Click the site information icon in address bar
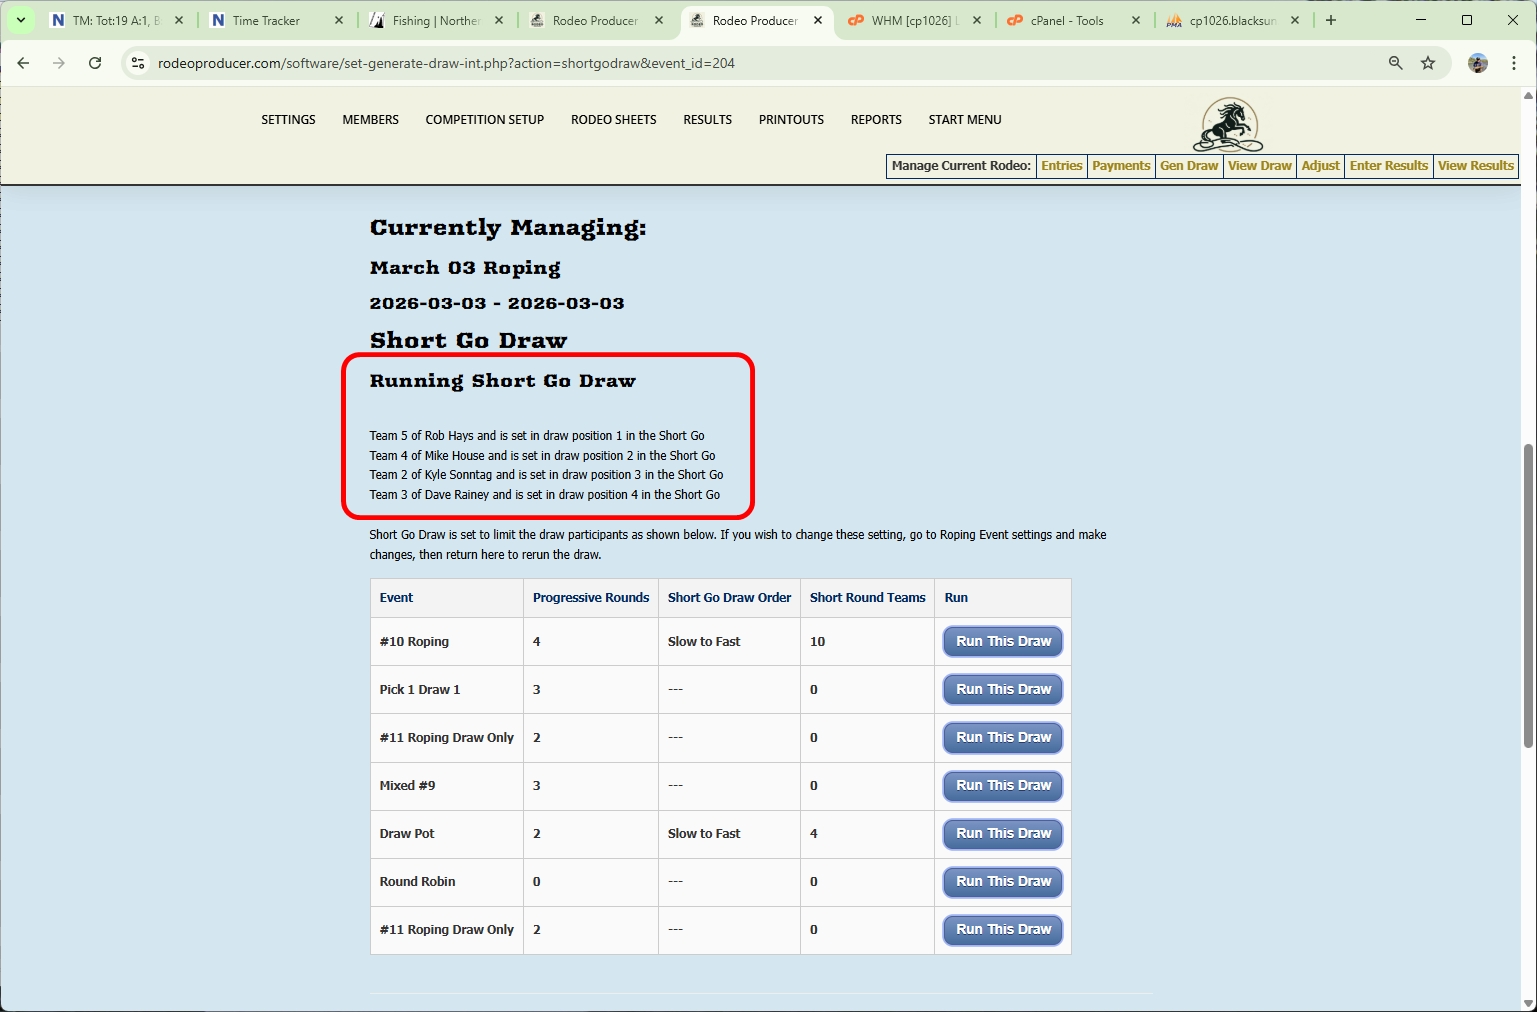The width and height of the screenshot is (1537, 1012). click(x=139, y=63)
